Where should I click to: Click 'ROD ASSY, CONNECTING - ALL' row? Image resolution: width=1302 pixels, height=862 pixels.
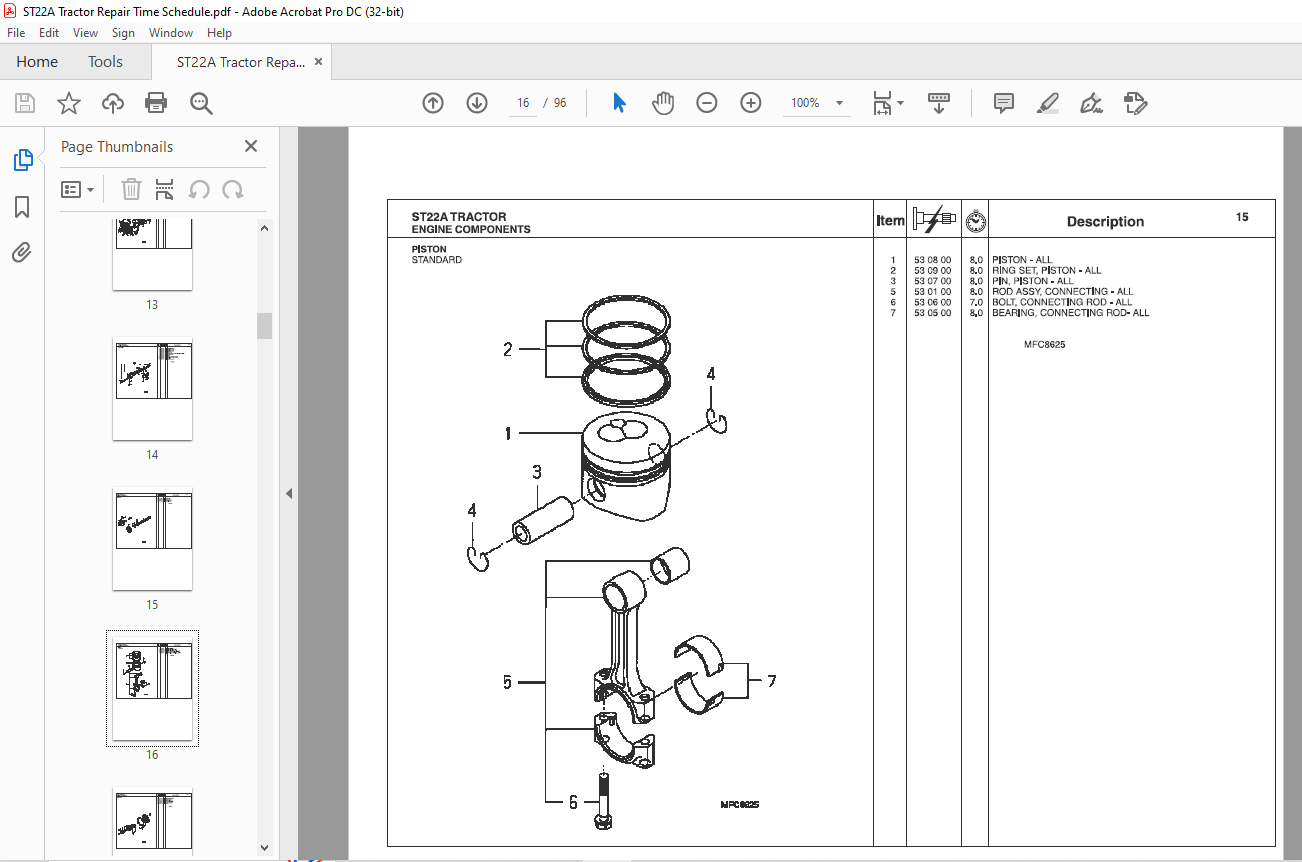coord(1062,292)
